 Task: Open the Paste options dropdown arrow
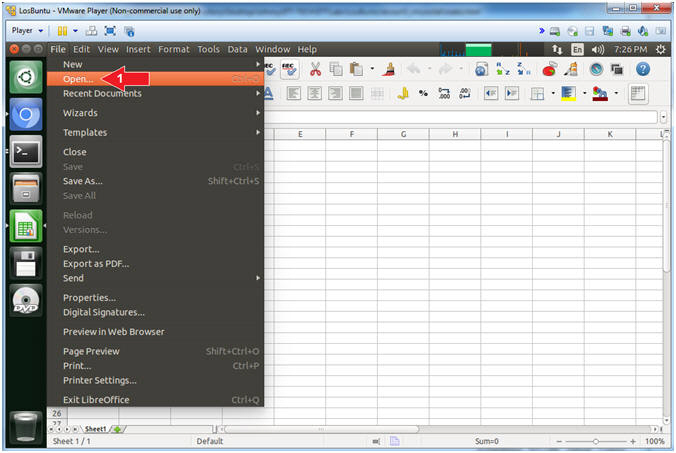(x=372, y=69)
